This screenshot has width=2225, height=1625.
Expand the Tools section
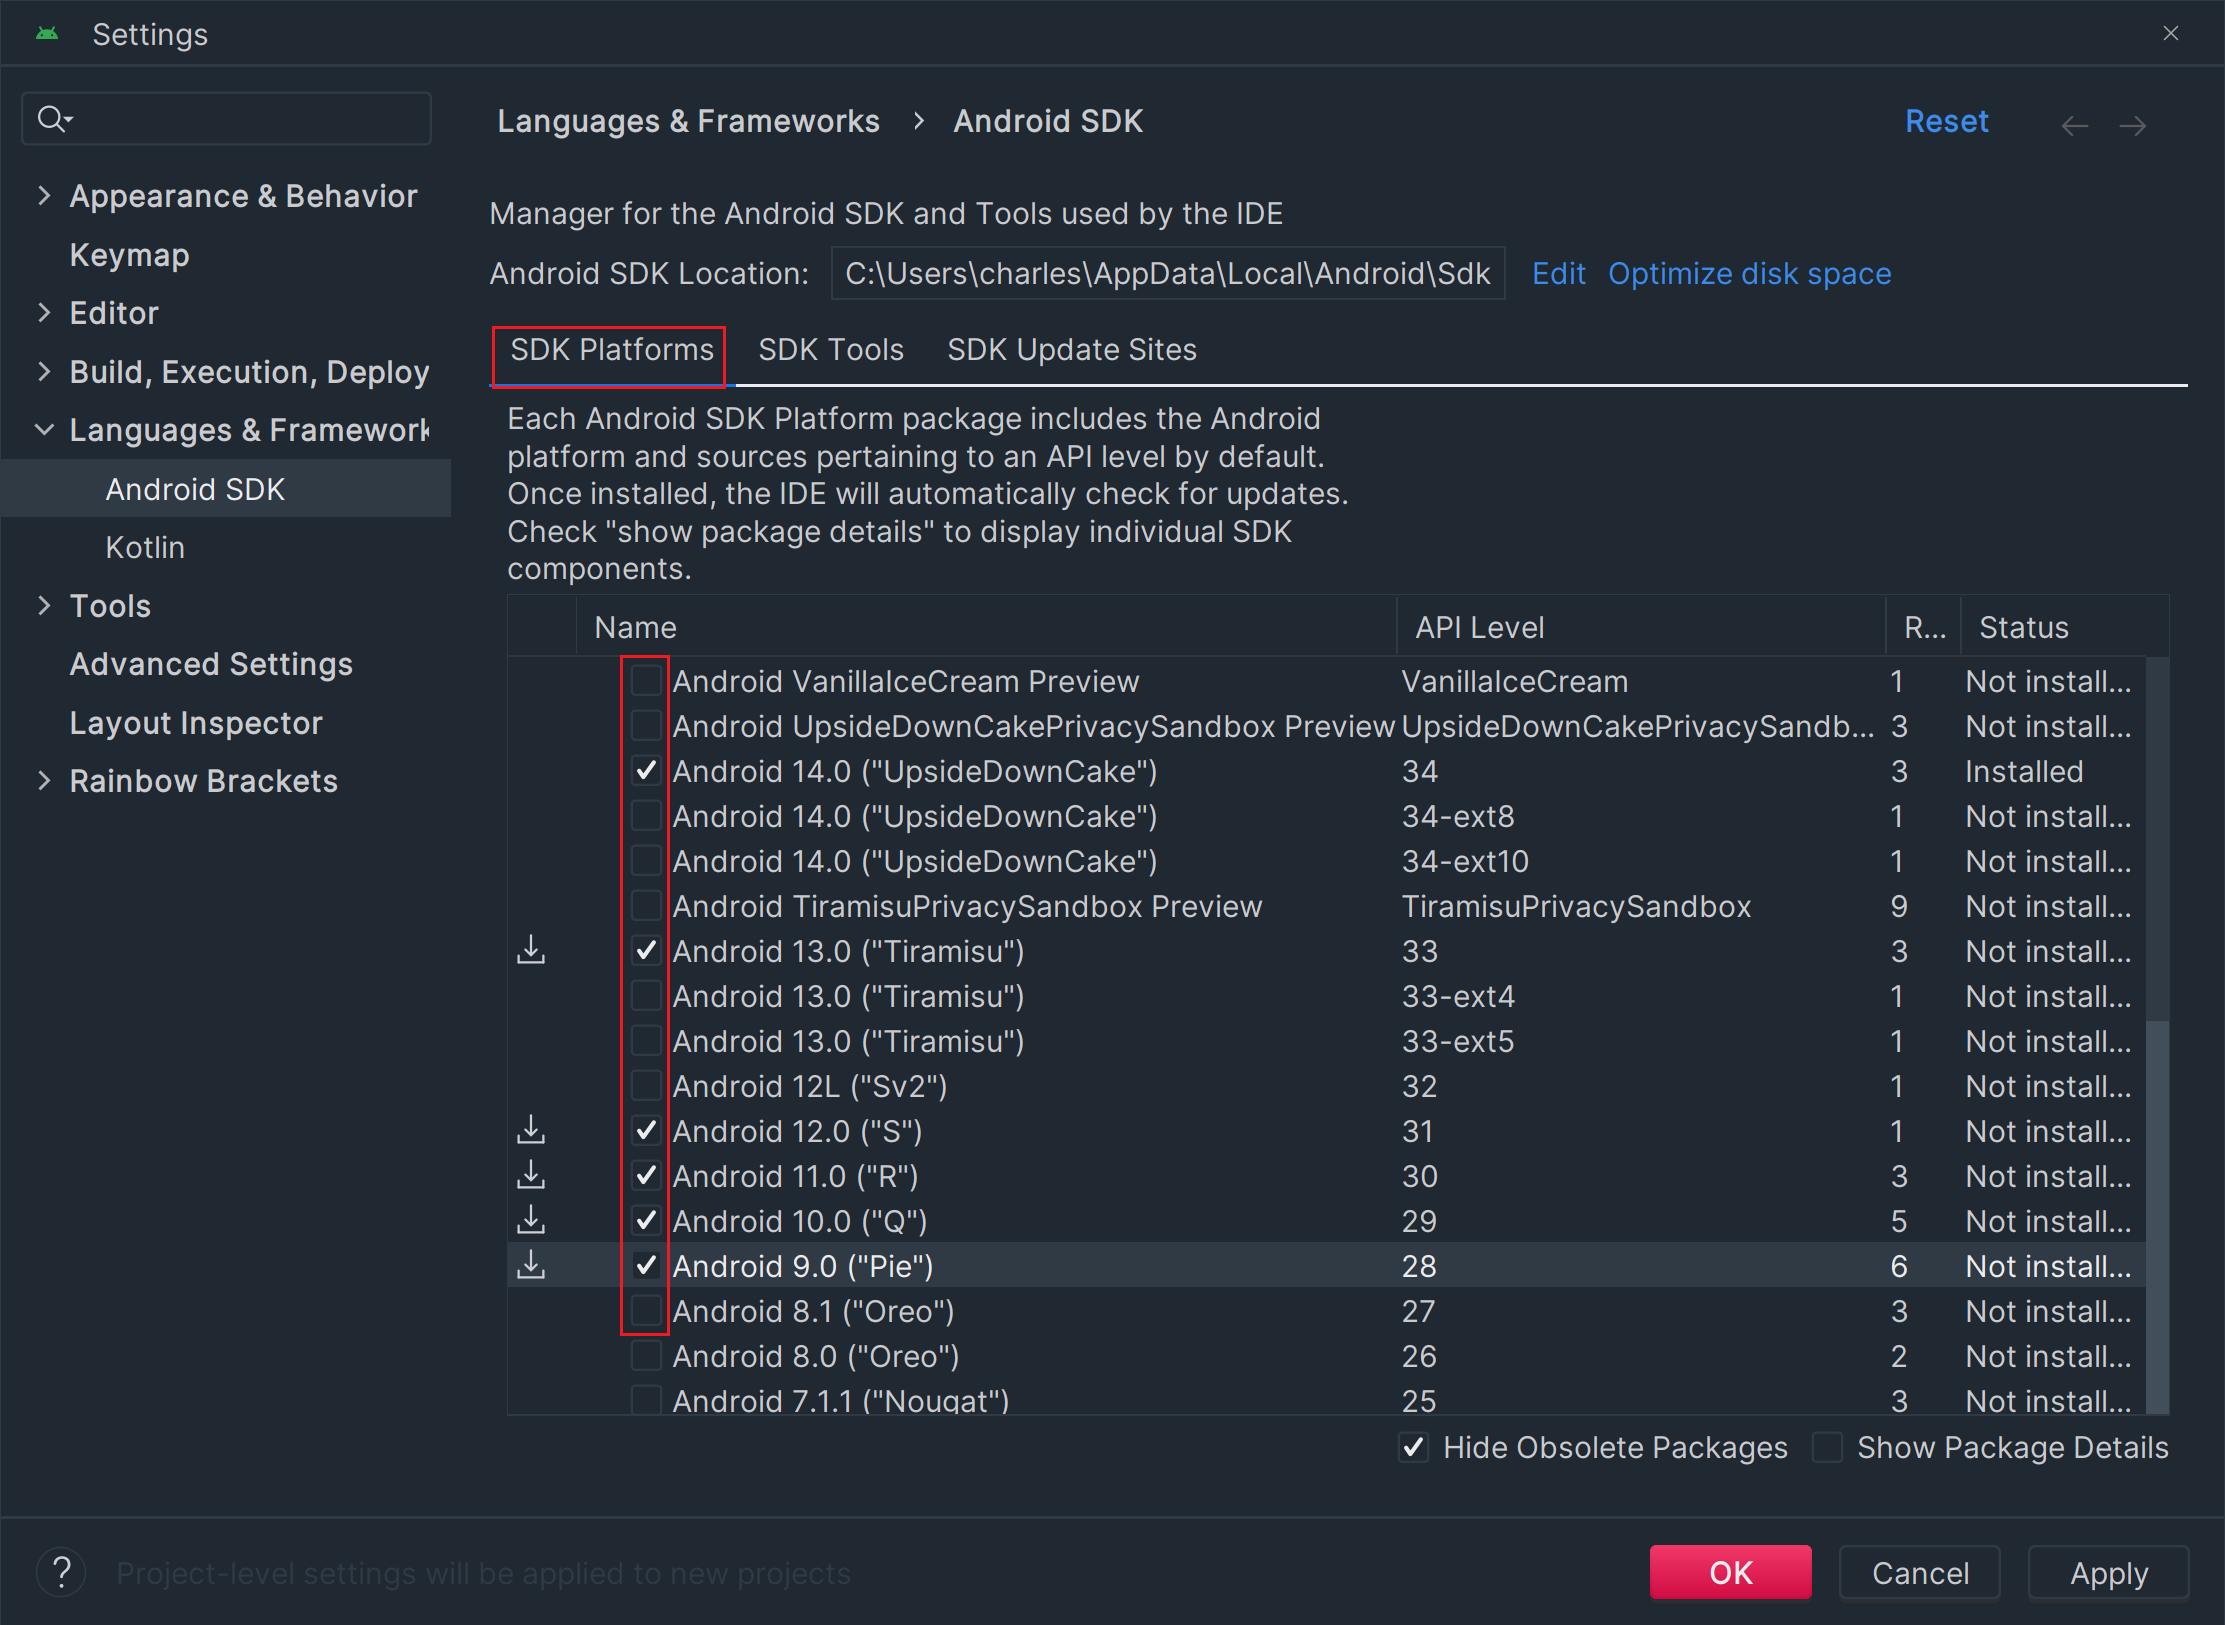(x=44, y=606)
